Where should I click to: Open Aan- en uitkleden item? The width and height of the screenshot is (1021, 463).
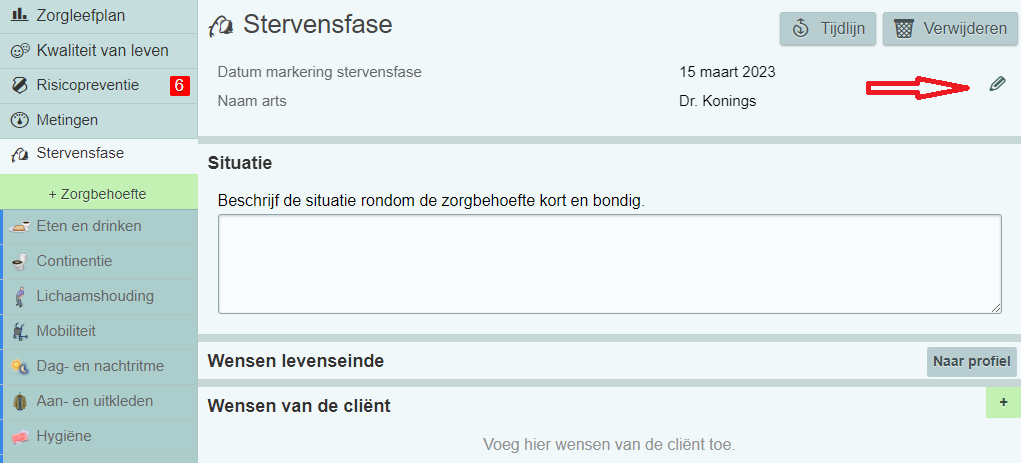pos(95,401)
